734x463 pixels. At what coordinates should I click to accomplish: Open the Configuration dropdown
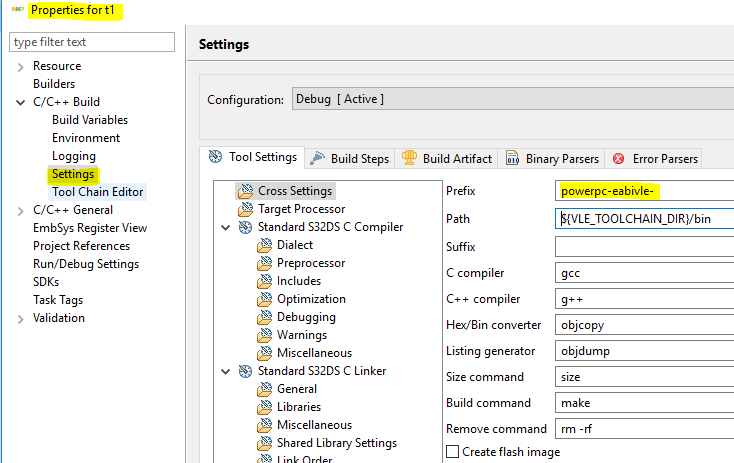510,99
